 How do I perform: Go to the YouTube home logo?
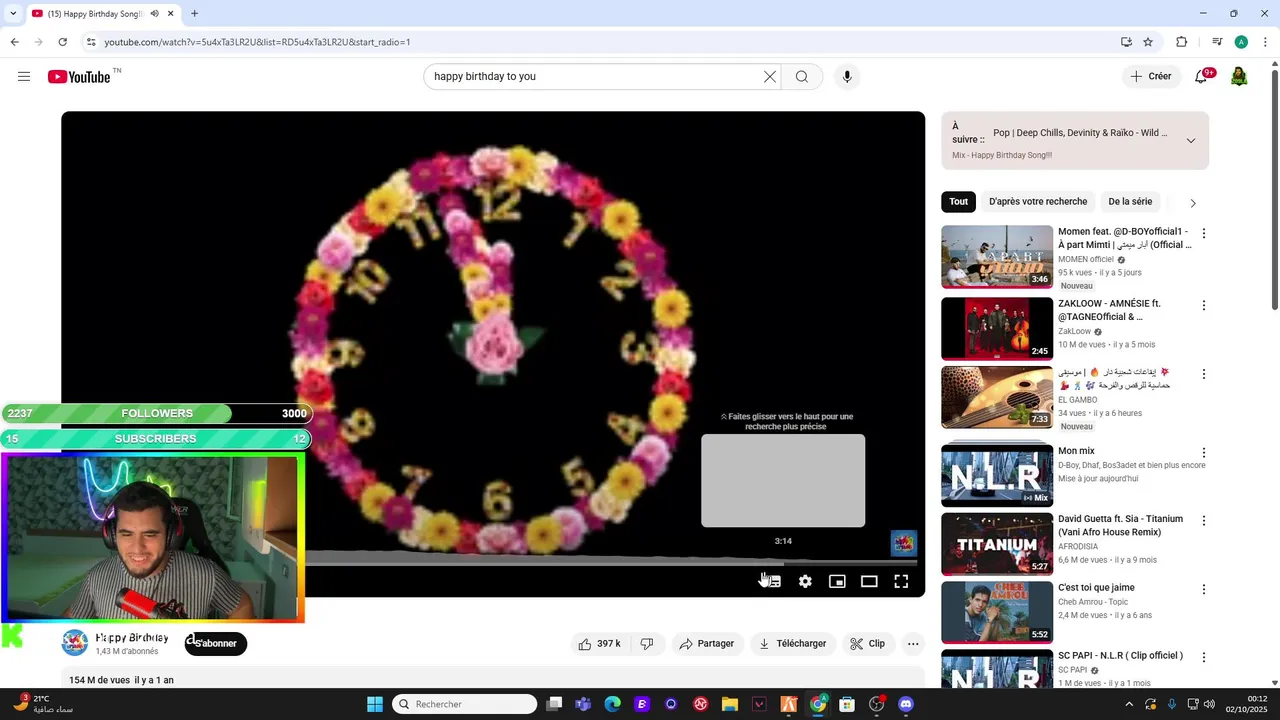79,77
